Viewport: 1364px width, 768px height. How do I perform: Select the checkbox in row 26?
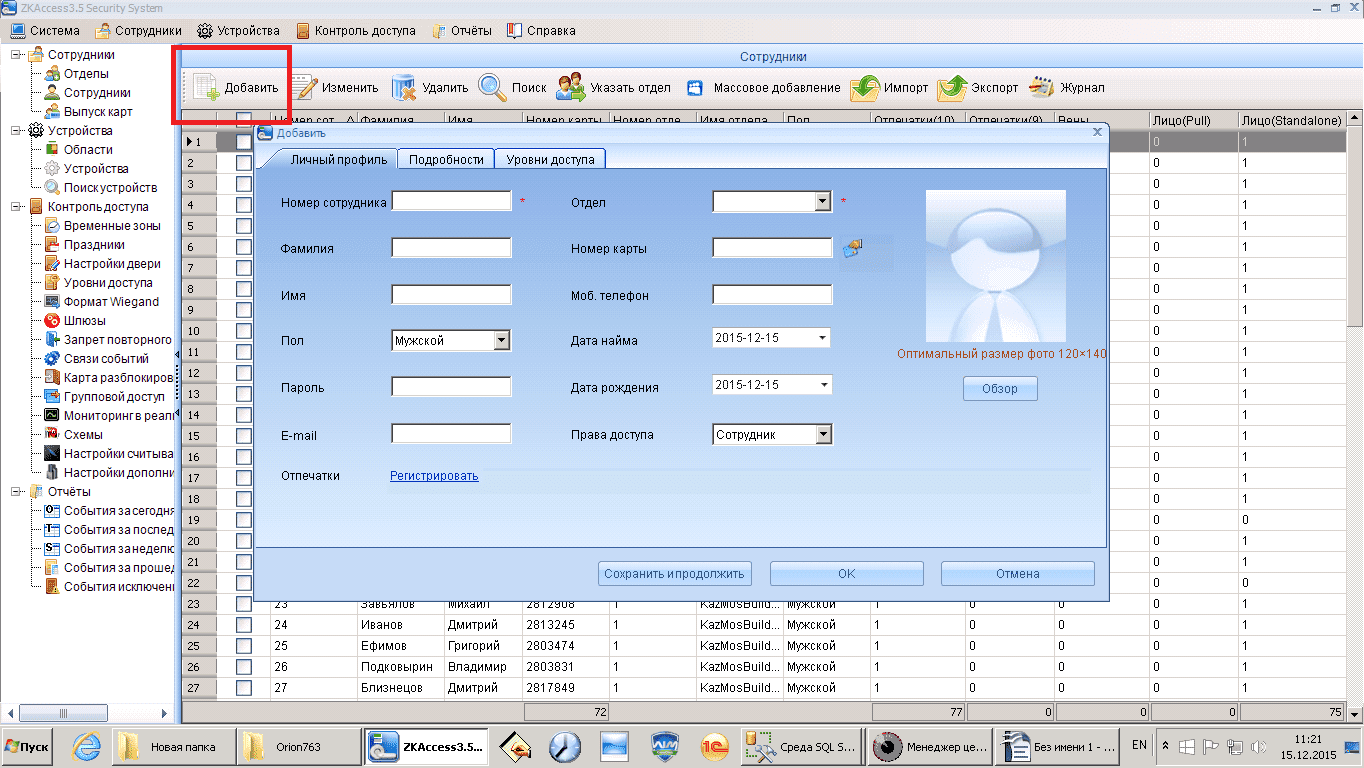244,667
